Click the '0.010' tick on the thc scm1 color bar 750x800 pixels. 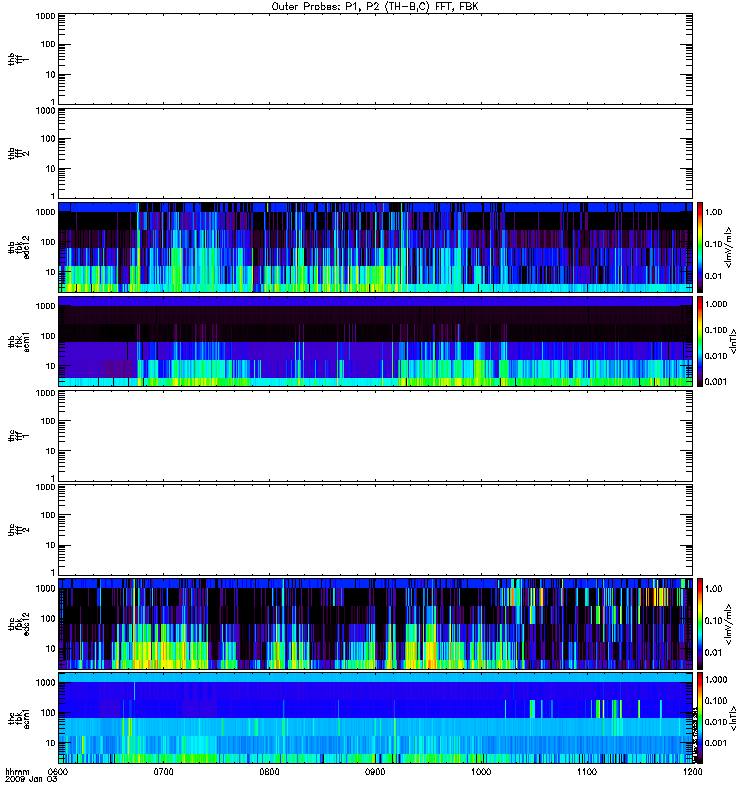pos(716,722)
